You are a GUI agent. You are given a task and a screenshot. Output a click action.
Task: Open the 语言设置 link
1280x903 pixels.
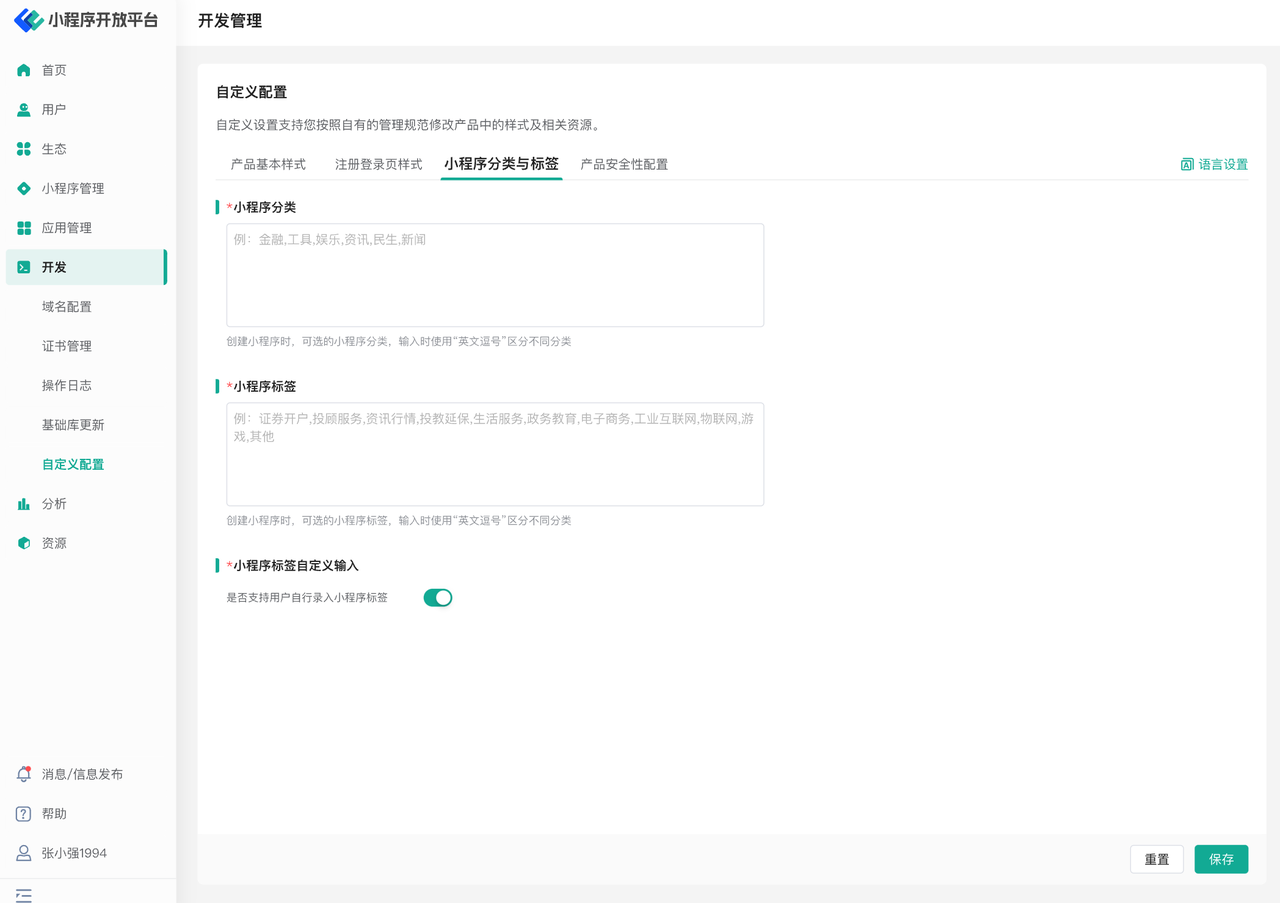click(x=1214, y=164)
